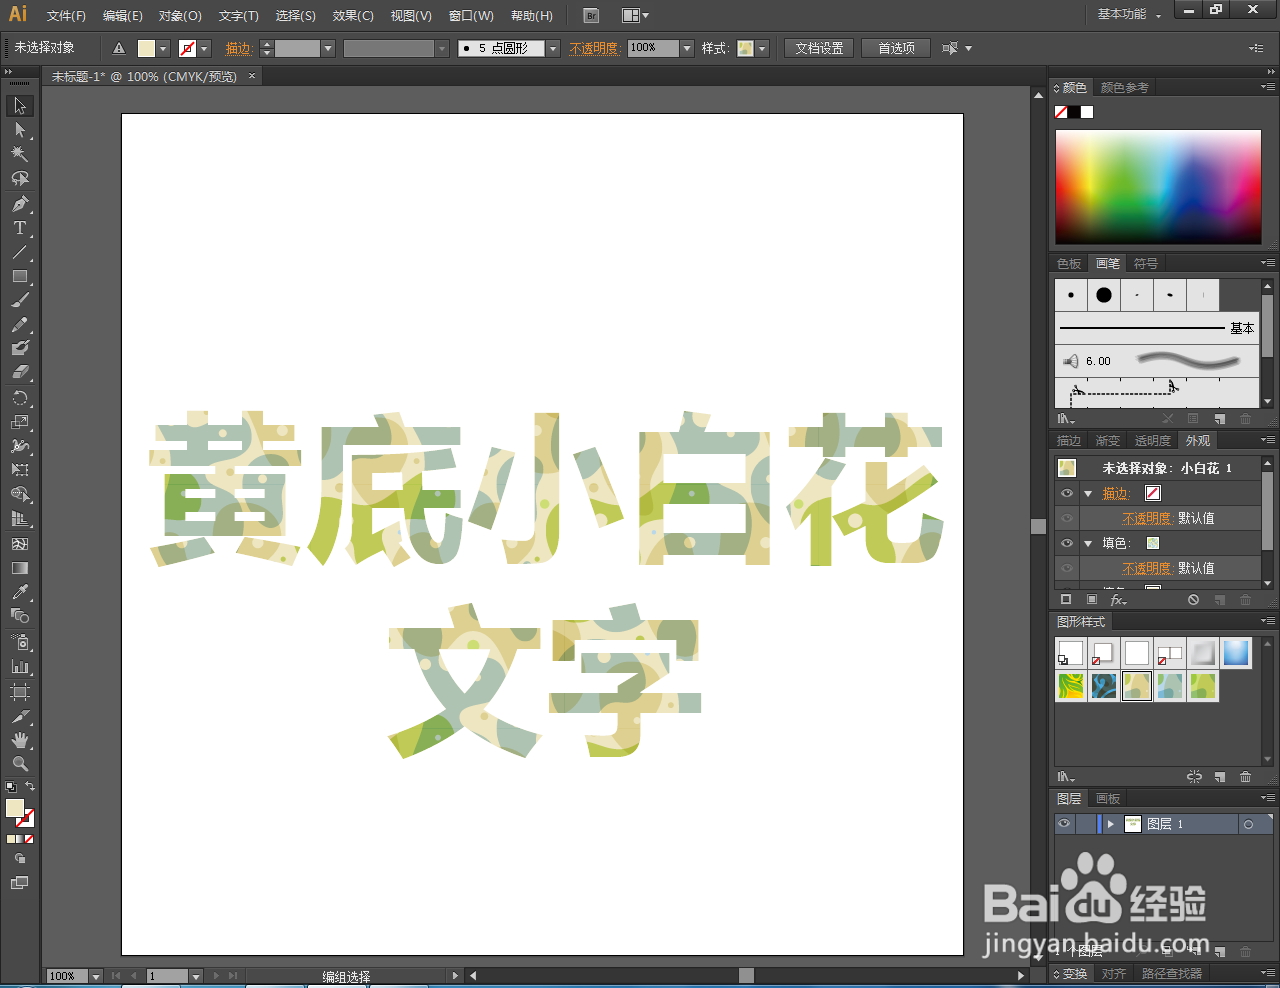
Task: Select the largest brush preset in 画笔 panel
Action: pos(1106,294)
